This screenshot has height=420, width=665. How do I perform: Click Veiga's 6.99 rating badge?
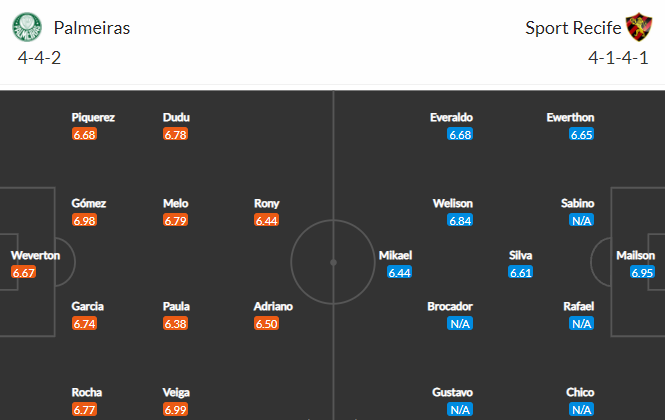[175, 409]
